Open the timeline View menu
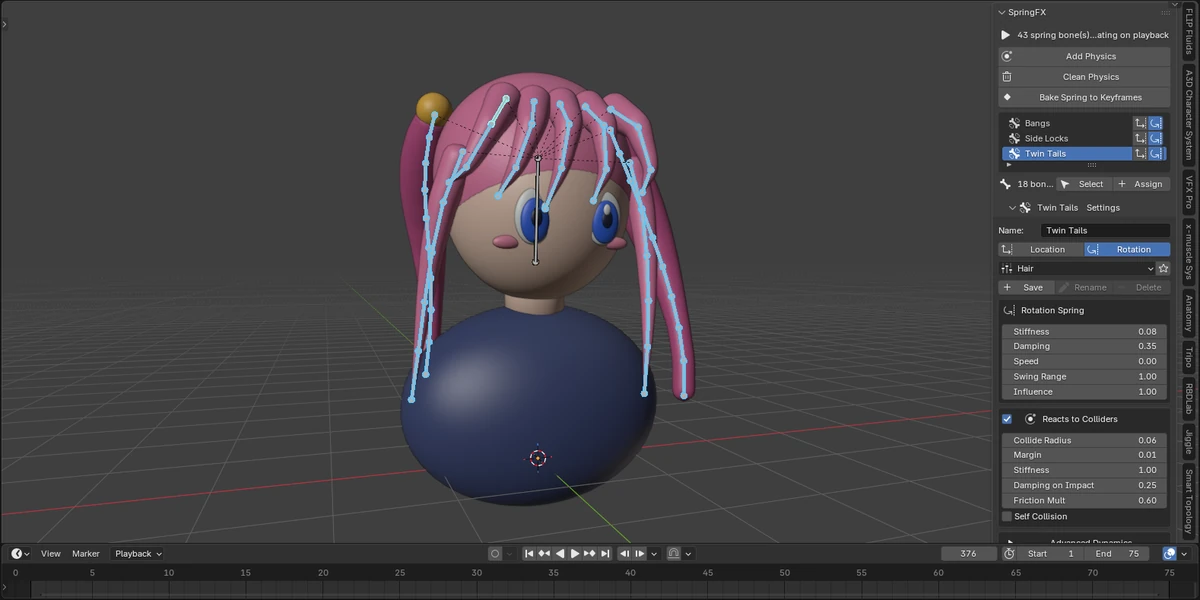 coord(50,553)
